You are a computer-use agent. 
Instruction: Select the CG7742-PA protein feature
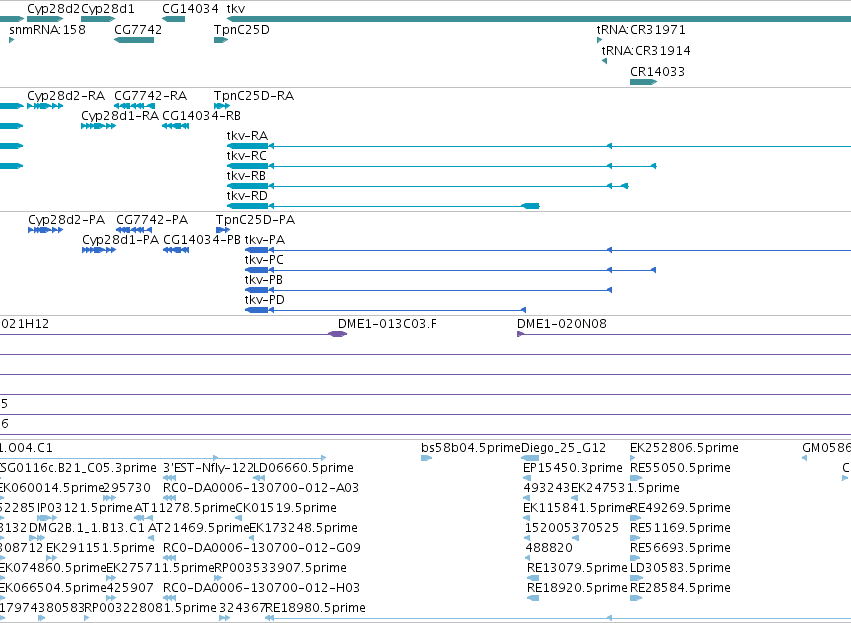134,230
